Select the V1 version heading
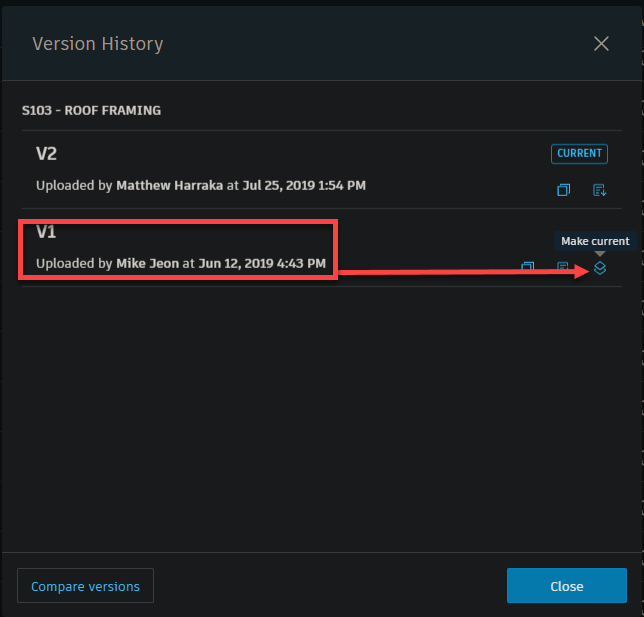The image size is (644, 617). 46,232
